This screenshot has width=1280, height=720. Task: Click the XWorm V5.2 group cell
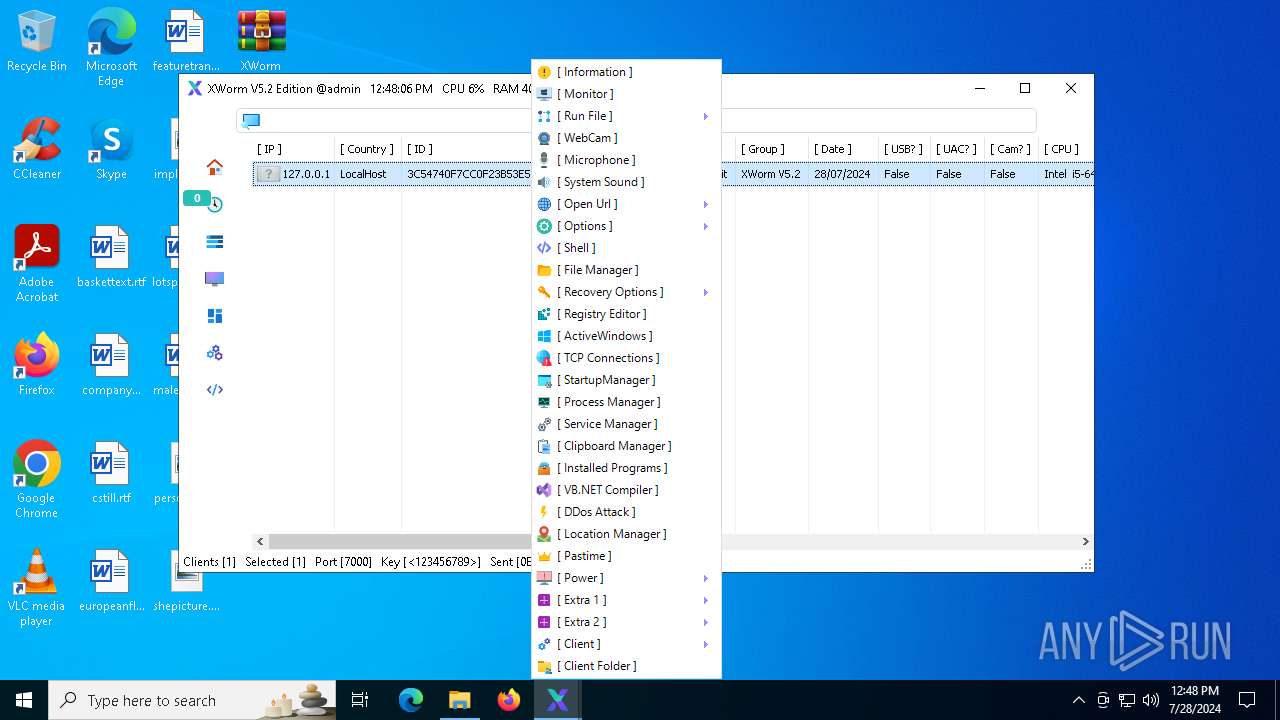[771, 174]
